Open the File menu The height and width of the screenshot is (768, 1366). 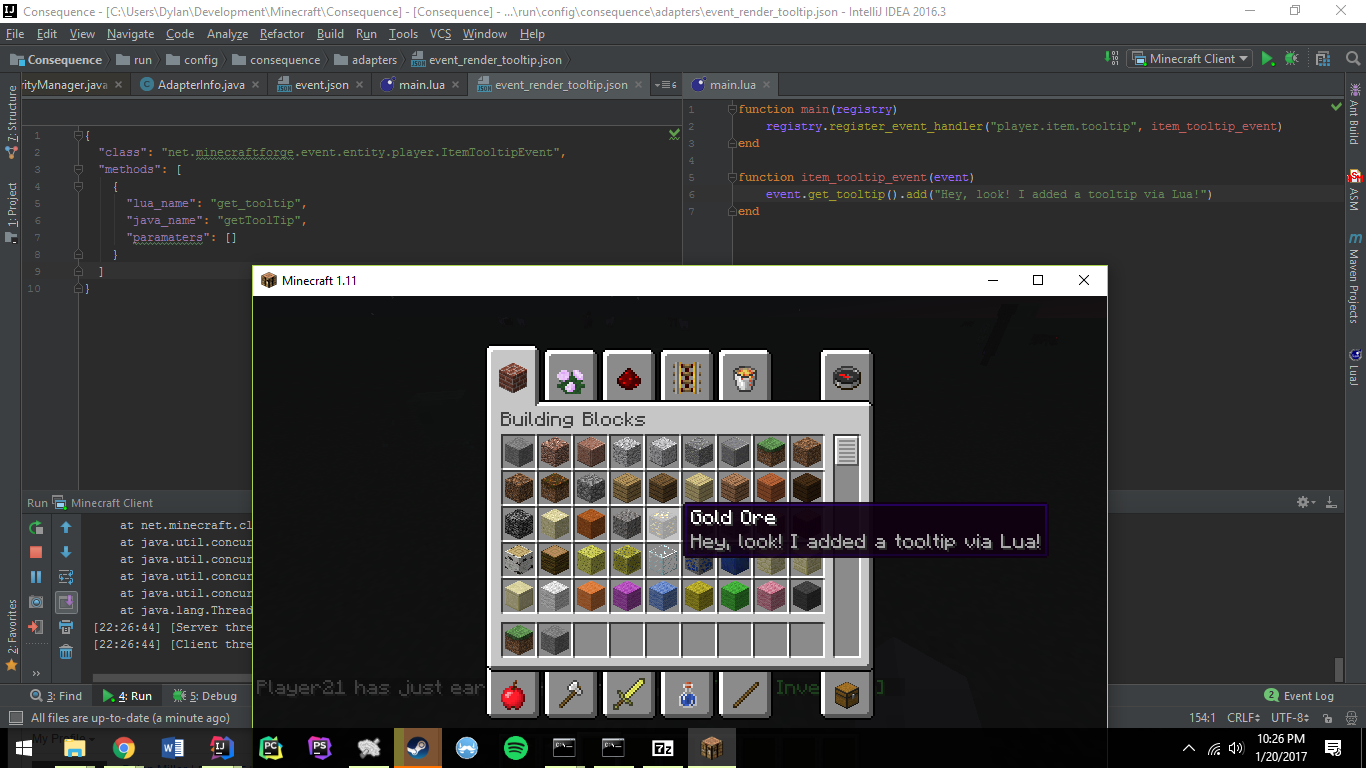click(x=15, y=34)
